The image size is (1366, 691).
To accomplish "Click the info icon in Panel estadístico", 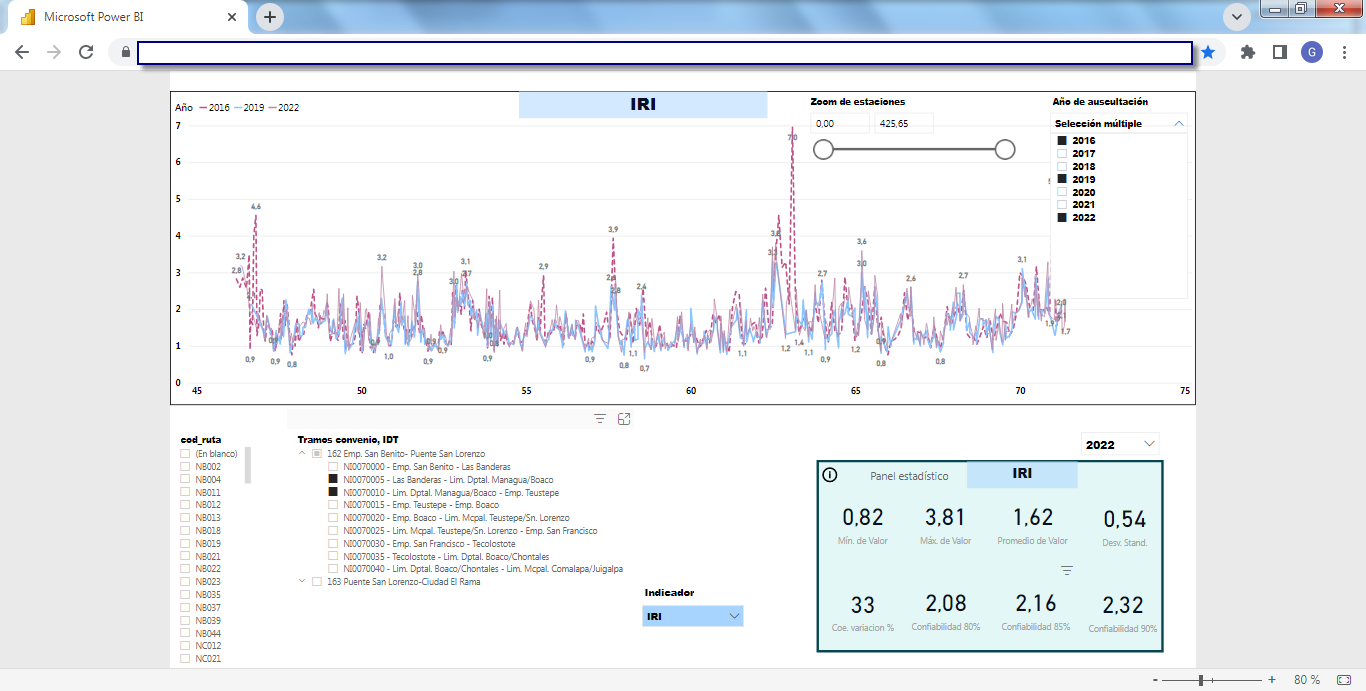I will [829, 475].
